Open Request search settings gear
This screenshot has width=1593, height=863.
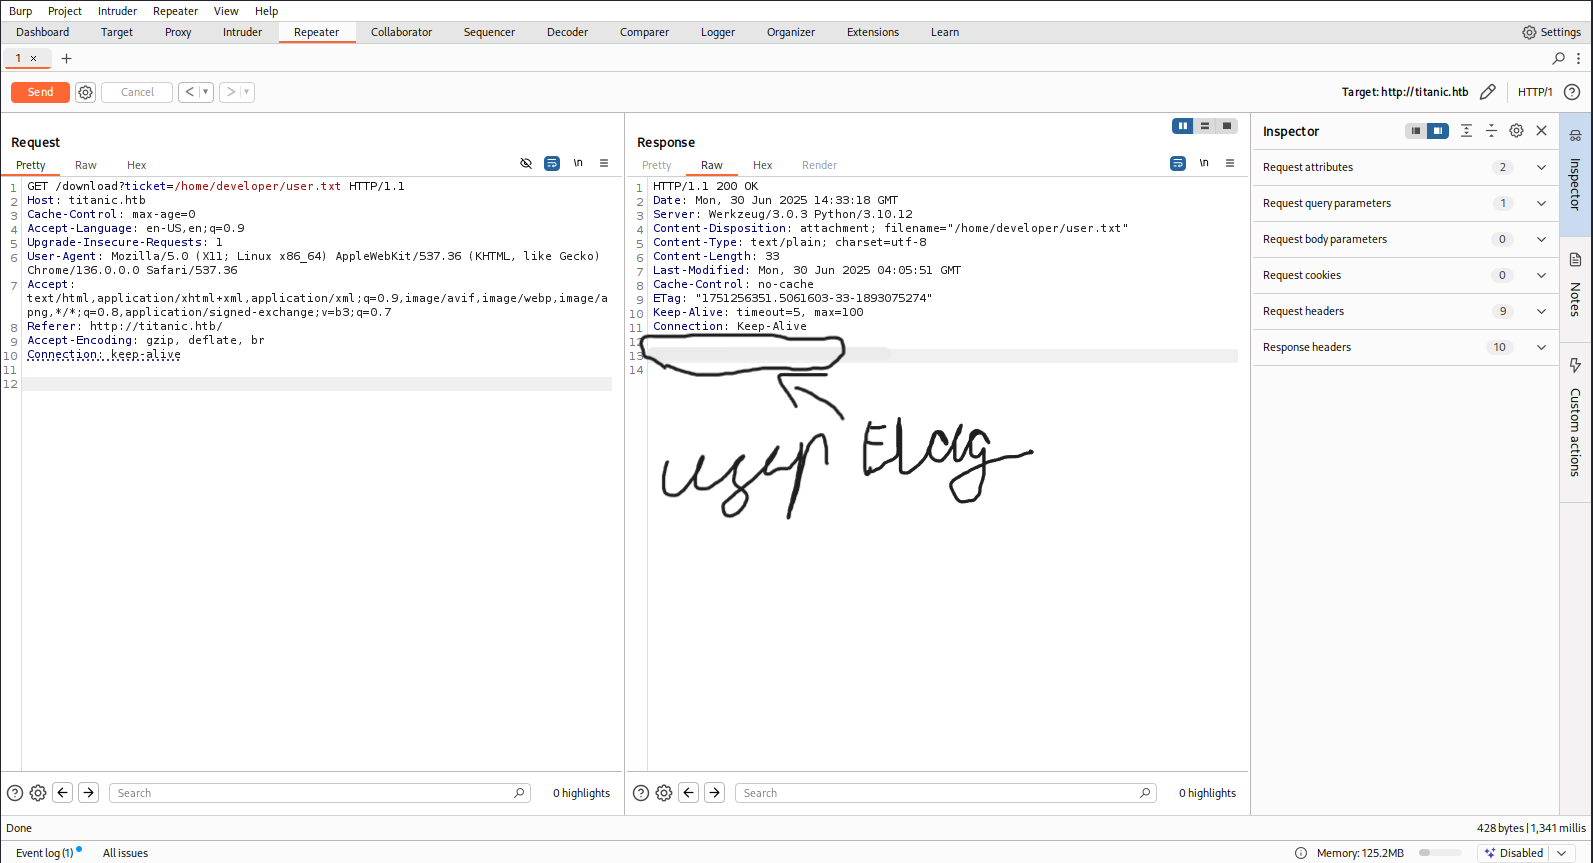coord(38,793)
